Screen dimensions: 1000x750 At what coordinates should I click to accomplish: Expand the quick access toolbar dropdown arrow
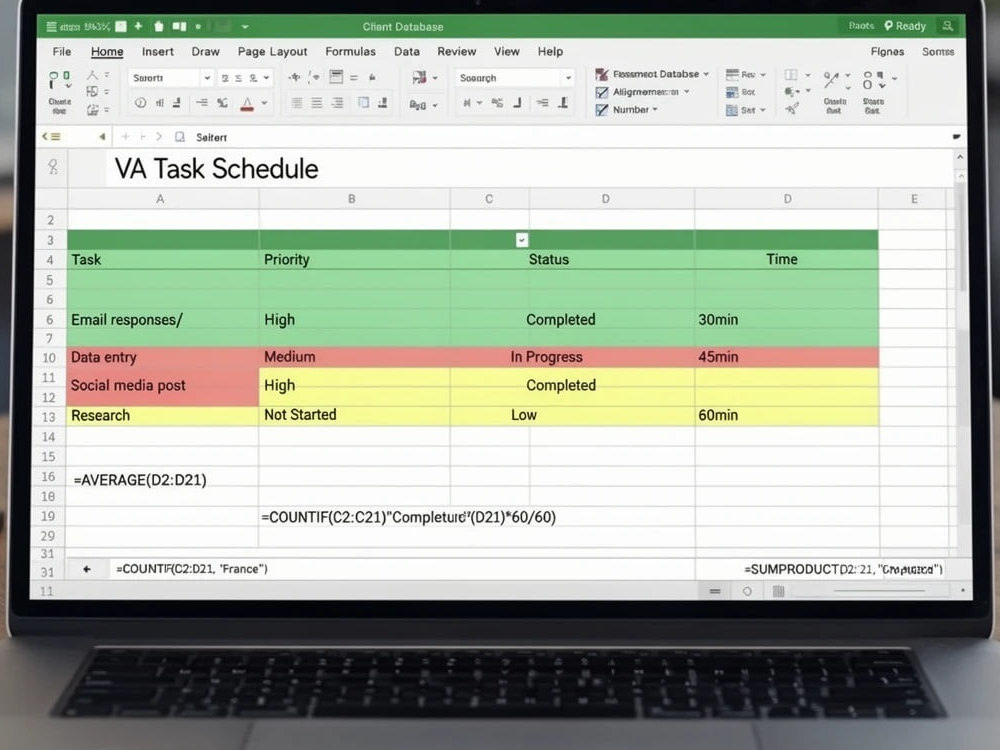click(x=245, y=27)
